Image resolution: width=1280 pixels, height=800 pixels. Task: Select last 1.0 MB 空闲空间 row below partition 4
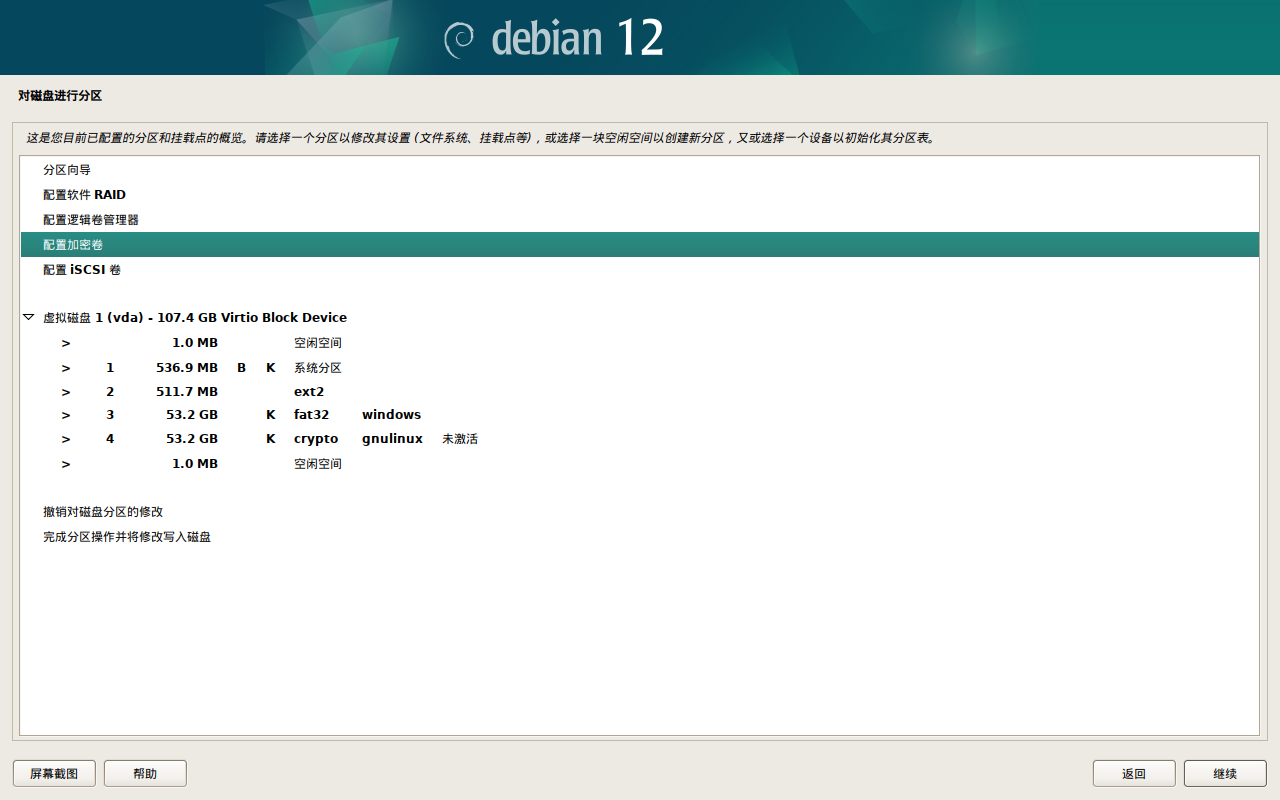pyautogui.click(x=640, y=464)
